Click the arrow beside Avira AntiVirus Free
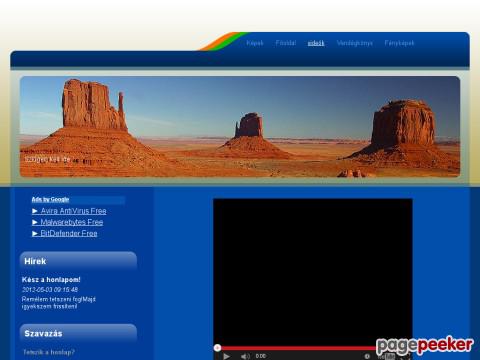This screenshot has width=480, height=360. tap(35, 211)
